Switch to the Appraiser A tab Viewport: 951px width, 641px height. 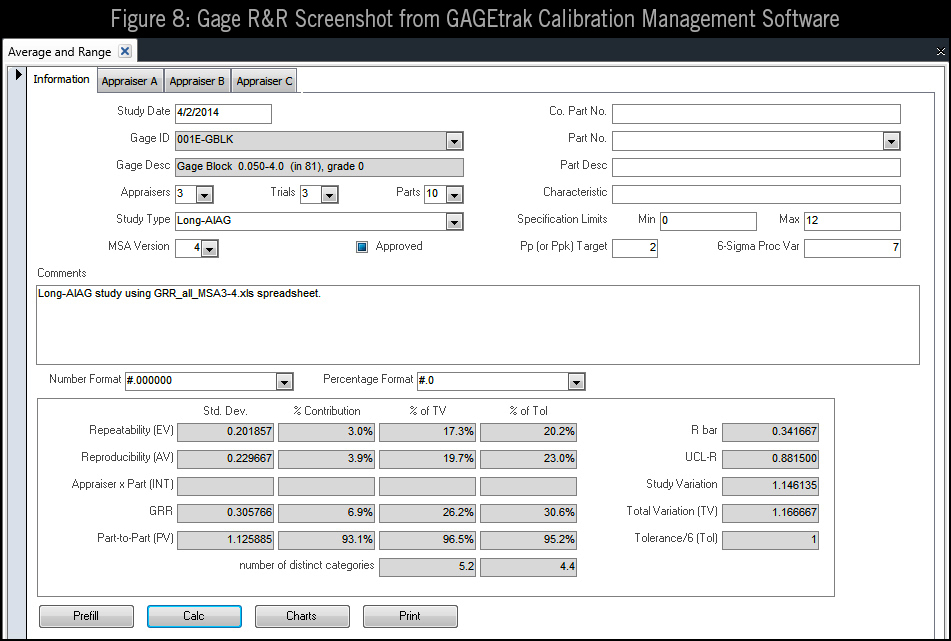(x=130, y=81)
